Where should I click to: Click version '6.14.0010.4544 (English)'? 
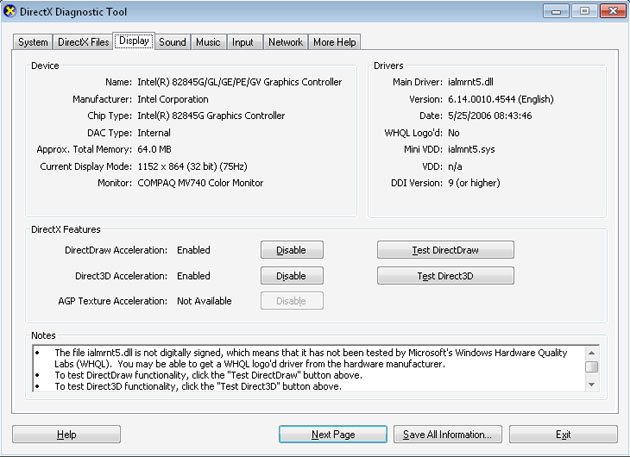click(501, 99)
